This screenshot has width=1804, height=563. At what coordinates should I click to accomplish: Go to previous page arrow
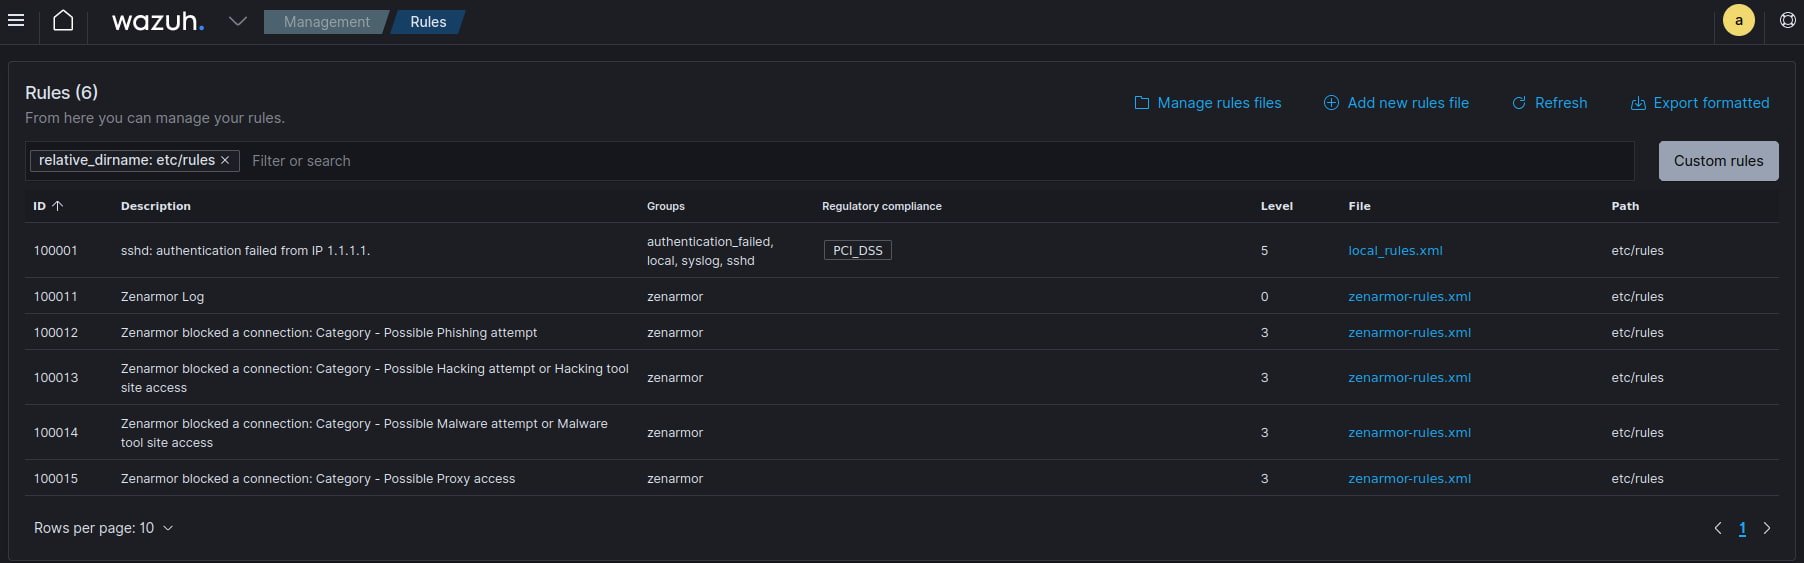pos(1718,528)
